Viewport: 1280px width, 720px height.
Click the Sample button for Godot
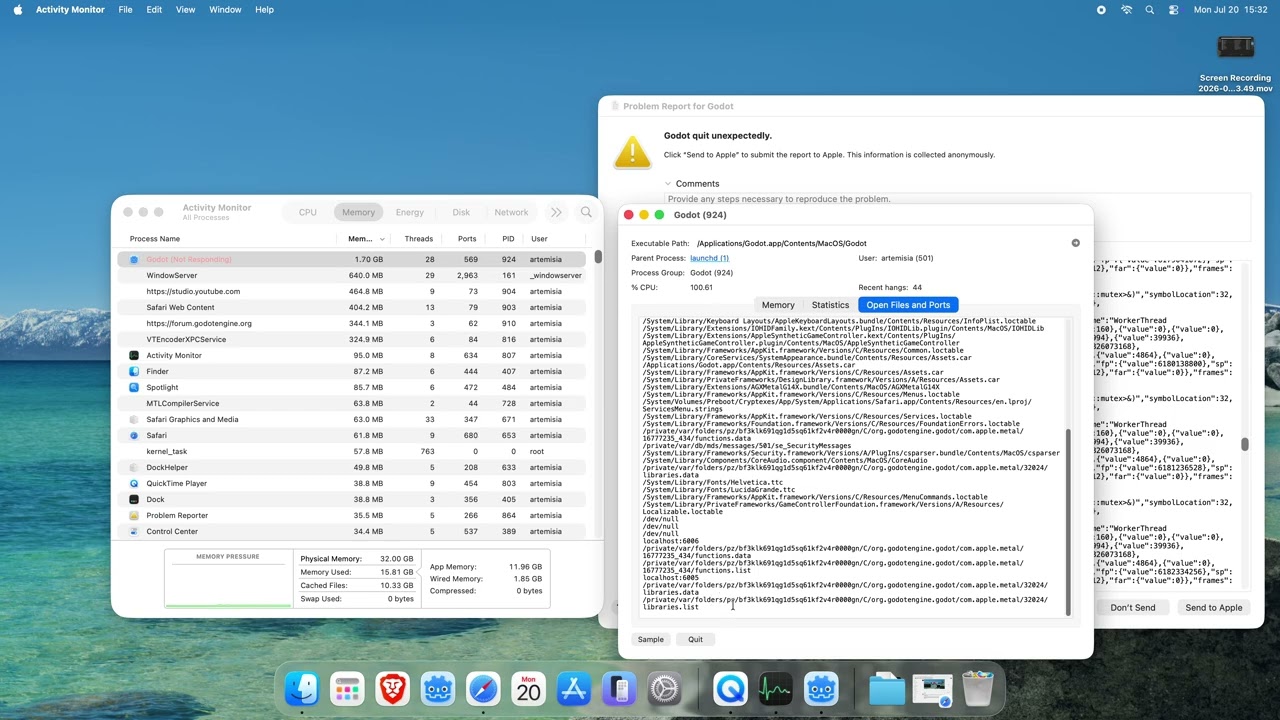(x=651, y=639)
